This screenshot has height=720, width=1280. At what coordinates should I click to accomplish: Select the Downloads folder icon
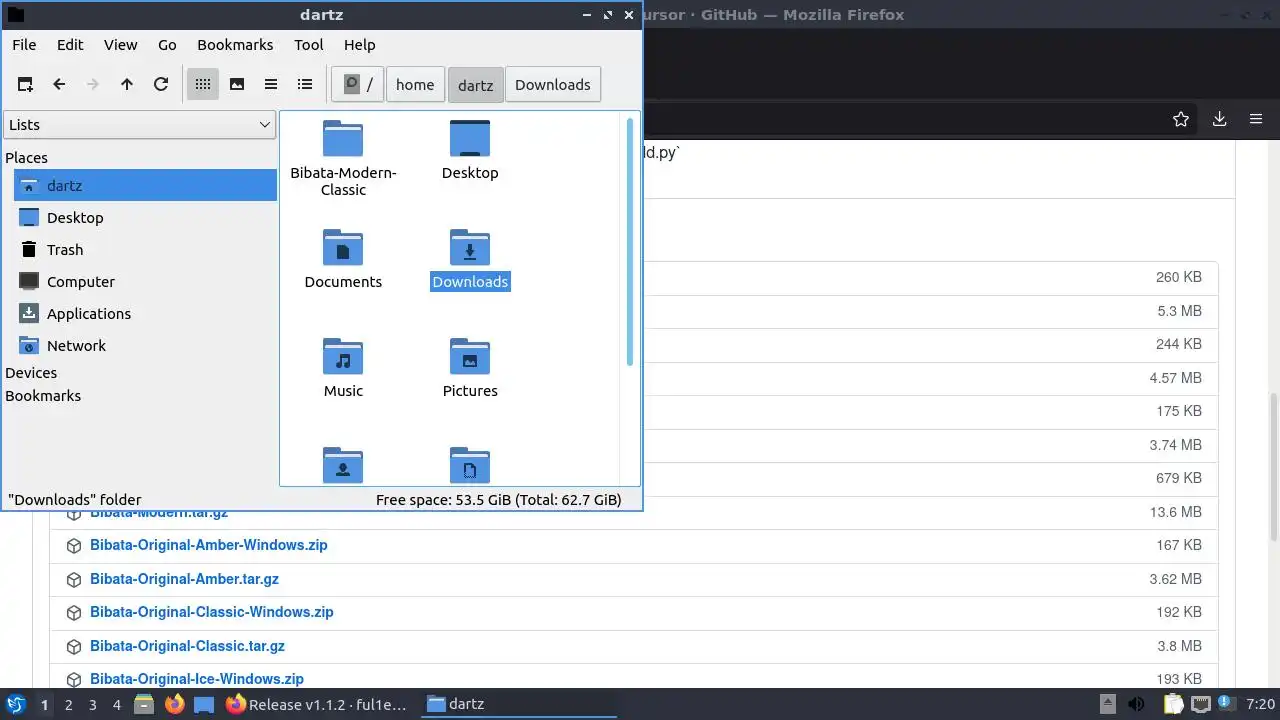coord(470,248)
